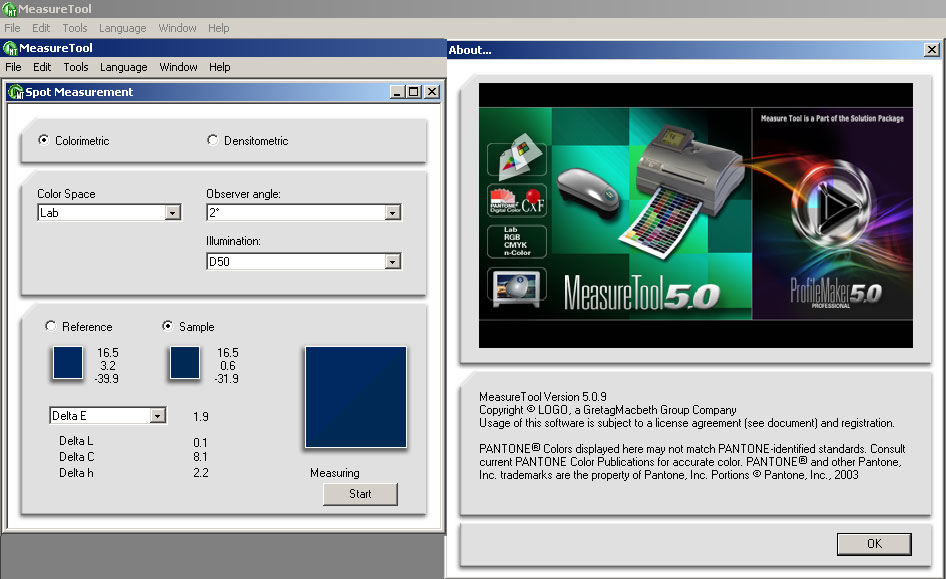Expand the Observer angle dropdown
The height and width of the screenshot is (579, 946).
pyautogui.click(x=393, y=212)
